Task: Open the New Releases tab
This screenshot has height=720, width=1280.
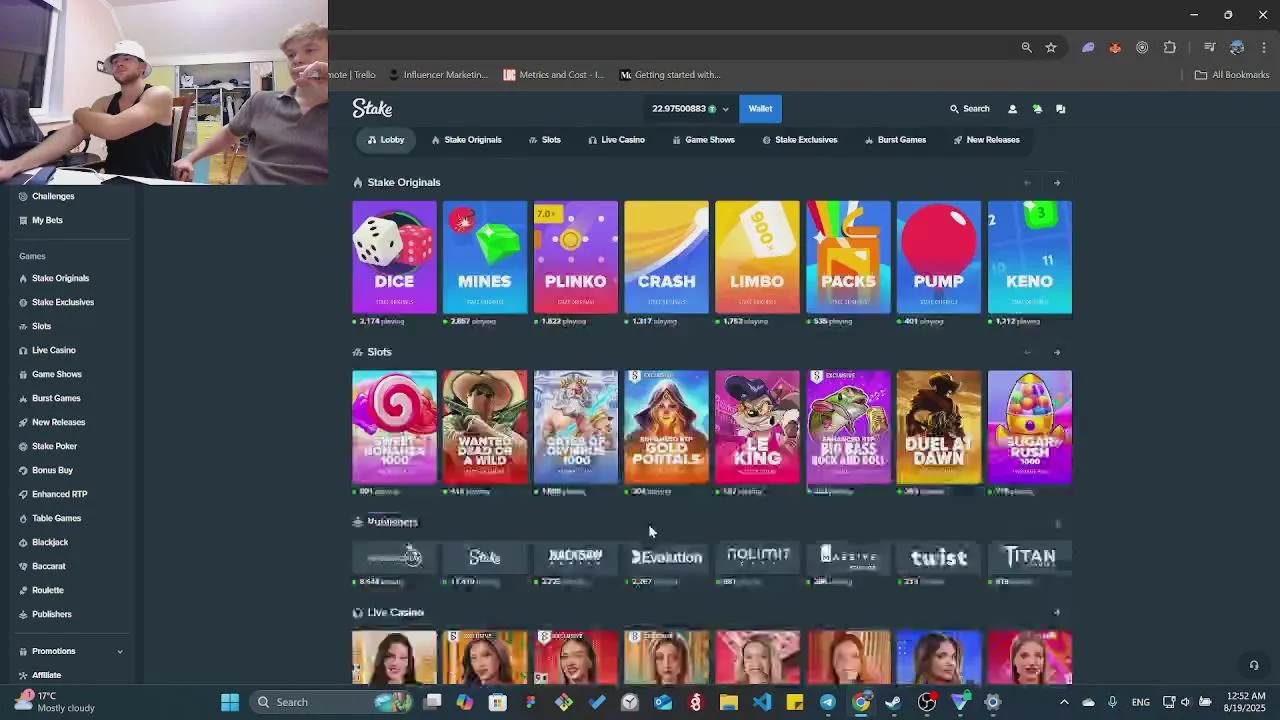Action: [986, 140]
